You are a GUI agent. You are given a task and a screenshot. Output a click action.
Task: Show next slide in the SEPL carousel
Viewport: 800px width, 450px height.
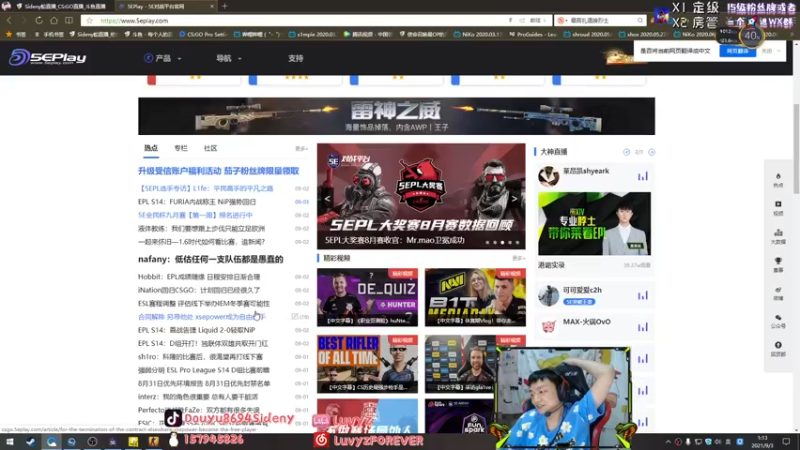coord(514,198)
